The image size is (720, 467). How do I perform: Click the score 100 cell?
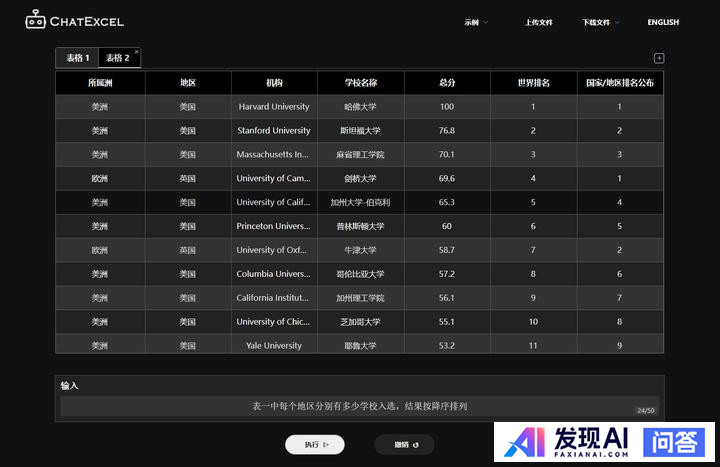[447, 107]
